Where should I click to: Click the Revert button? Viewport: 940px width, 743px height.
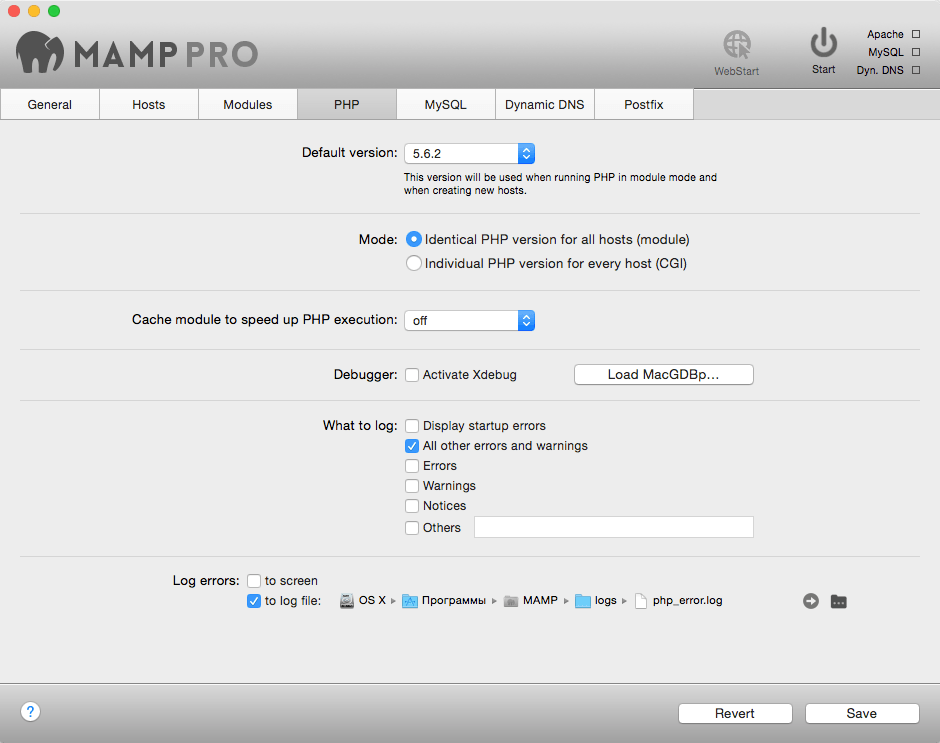point(735,714)
